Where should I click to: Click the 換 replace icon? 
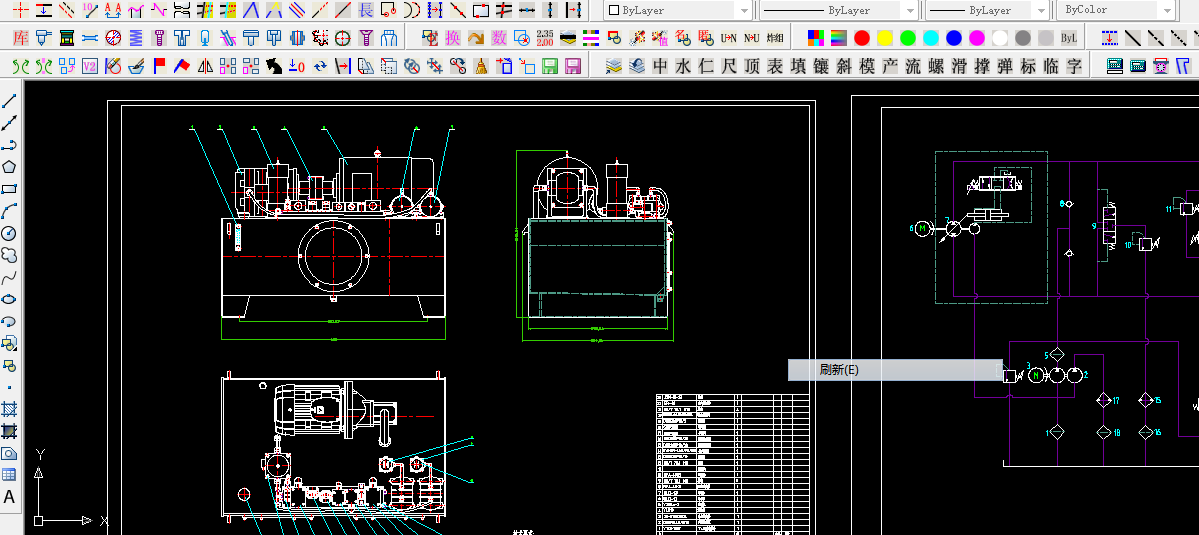tap(453, 37)
